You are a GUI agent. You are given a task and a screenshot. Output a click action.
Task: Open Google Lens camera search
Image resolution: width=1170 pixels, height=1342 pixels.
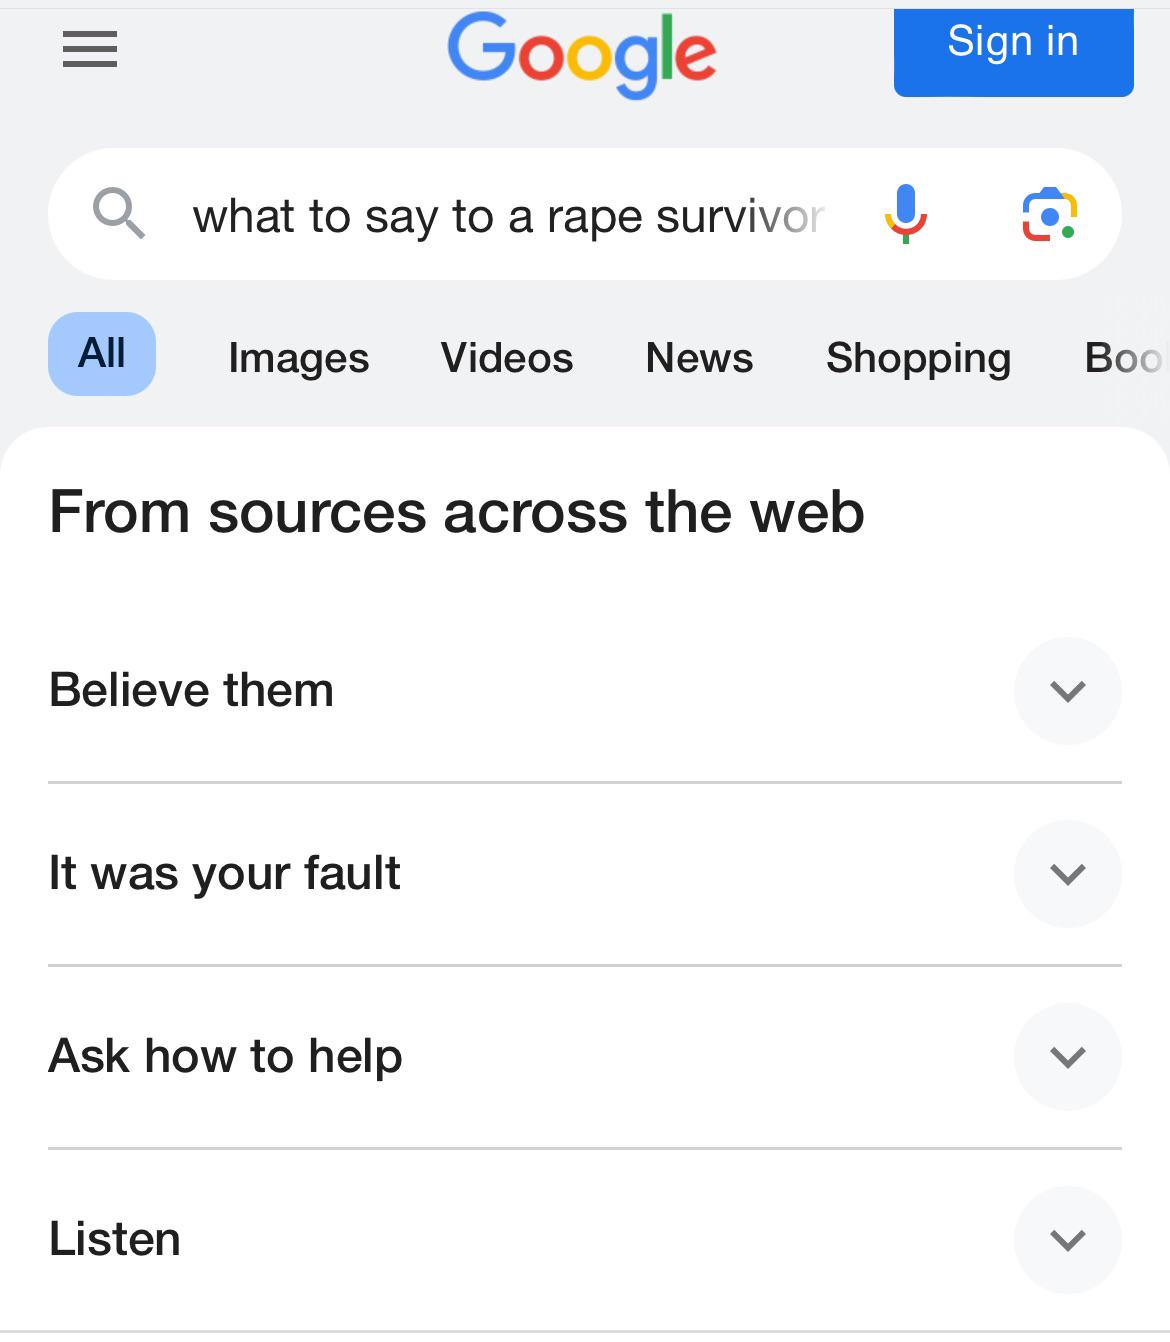click(x=1049, y=214)
